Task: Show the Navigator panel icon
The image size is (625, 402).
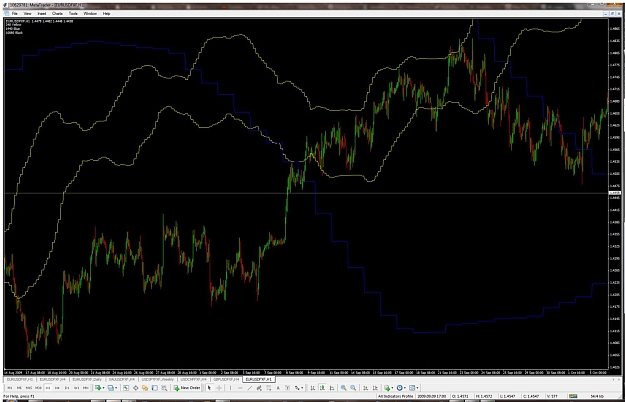Action: click(x=145, y=388)
